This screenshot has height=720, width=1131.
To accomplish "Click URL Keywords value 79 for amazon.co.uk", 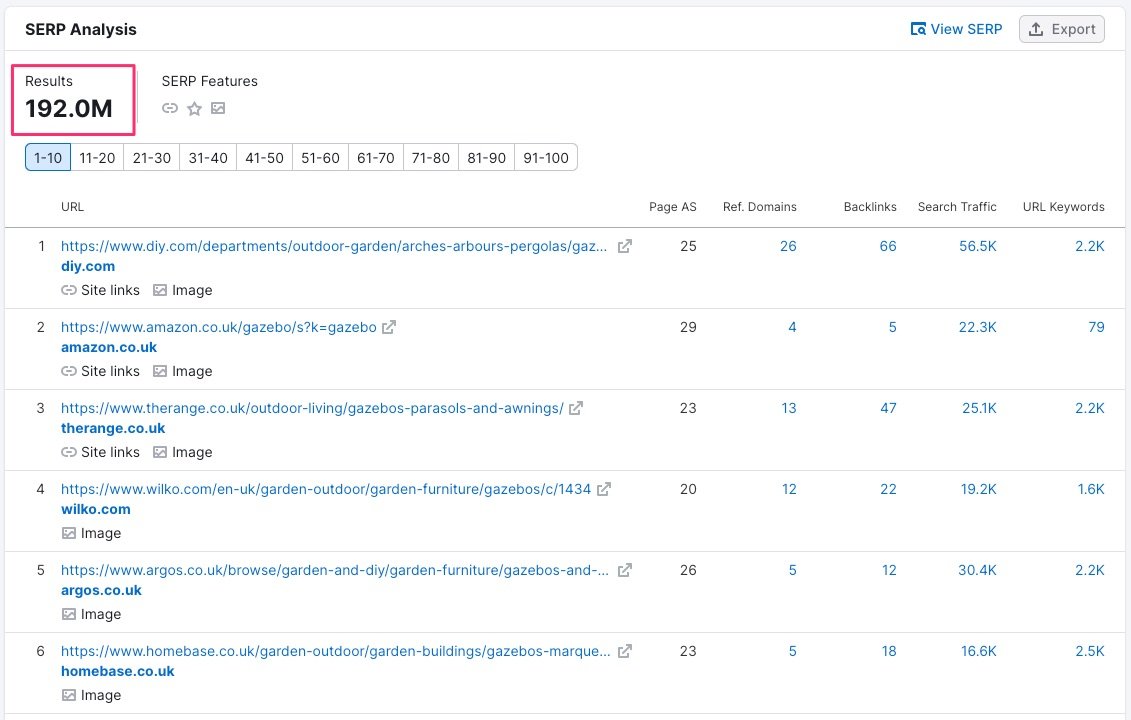I will click(1096, 327).
